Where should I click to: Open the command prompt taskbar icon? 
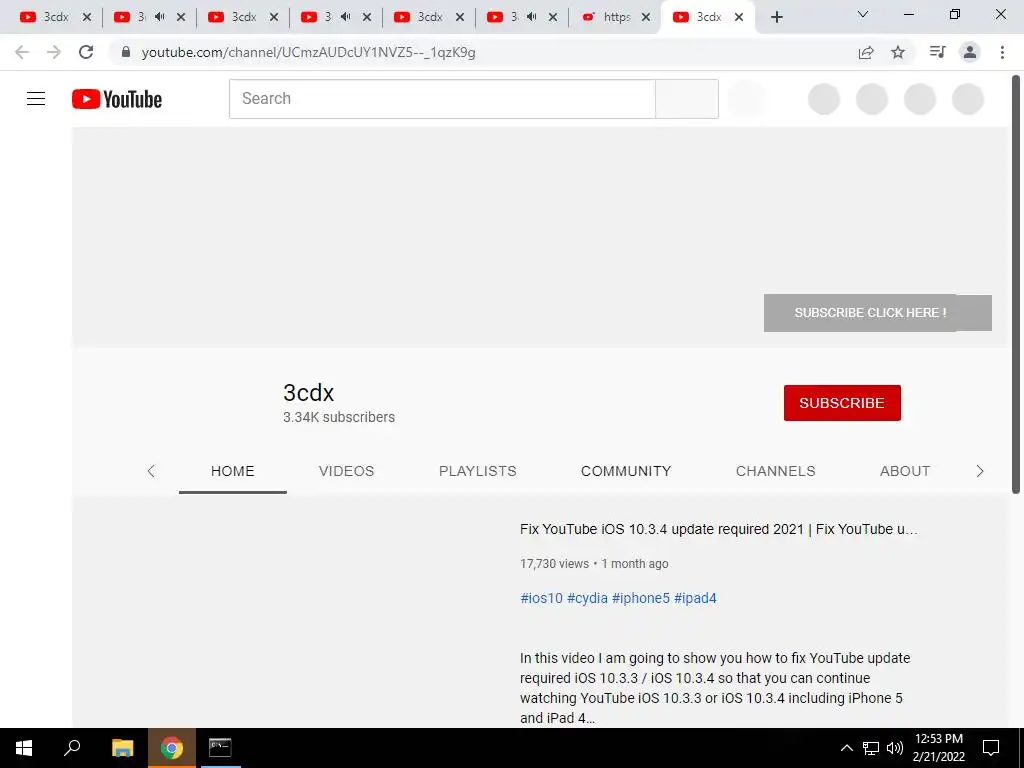pyautogui.click(x=220, y=748)
